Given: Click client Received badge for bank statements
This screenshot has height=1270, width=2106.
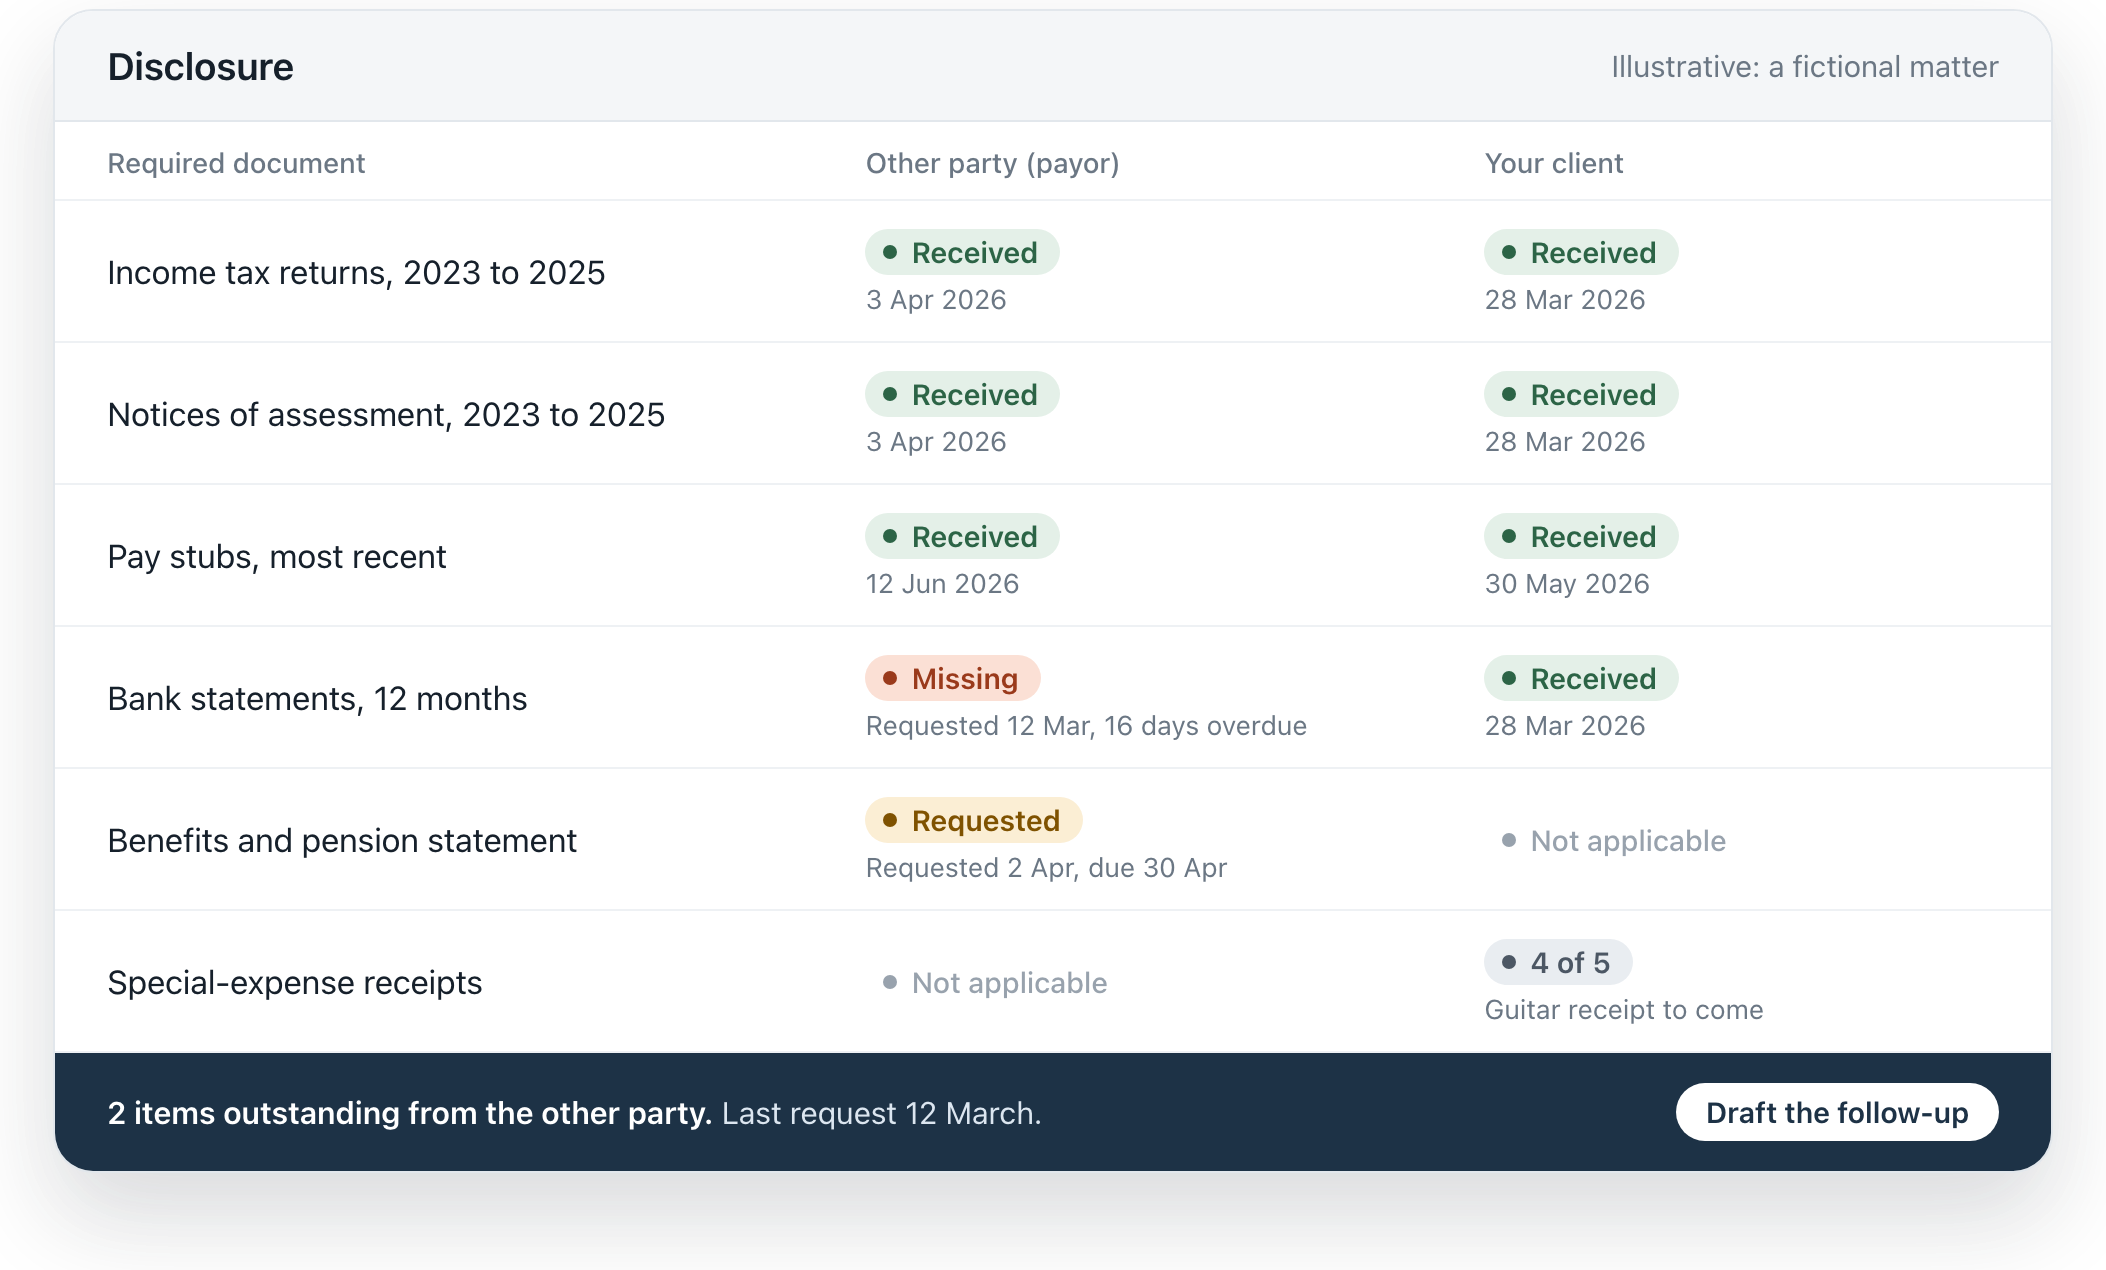Looking at the screenshot, I should [1581, 678].
